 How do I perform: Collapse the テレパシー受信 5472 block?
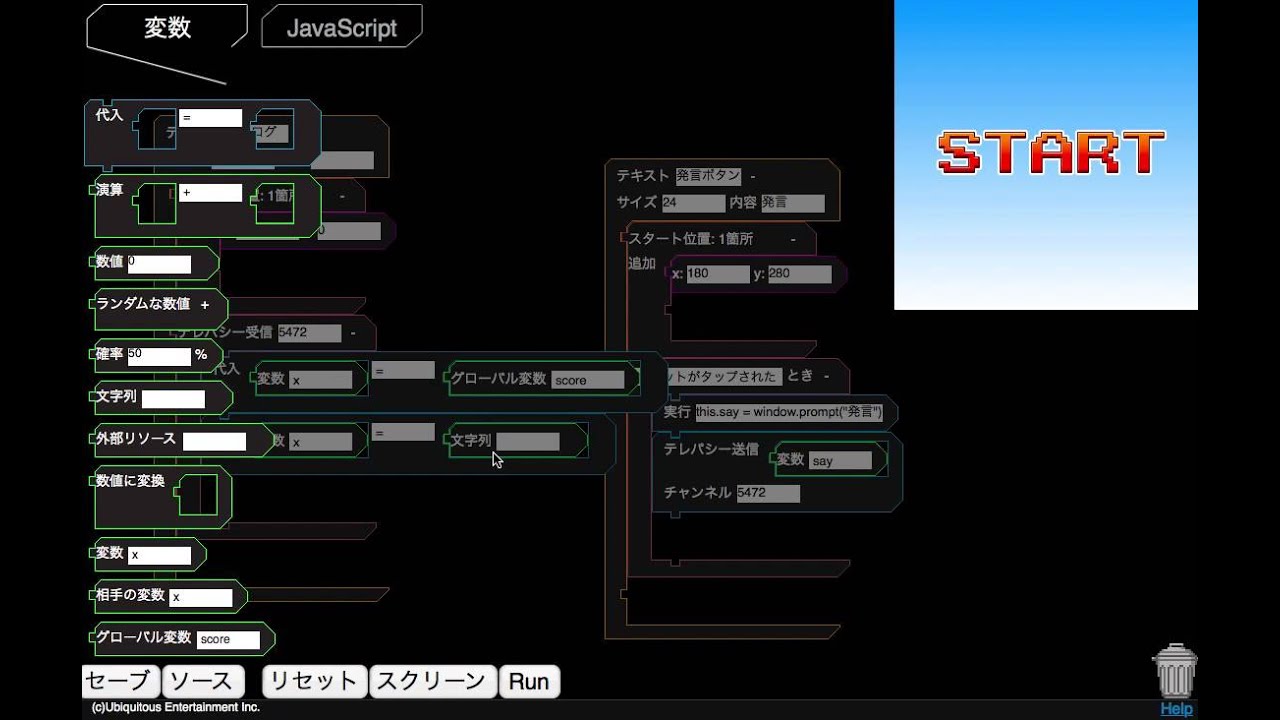[352, 333]
